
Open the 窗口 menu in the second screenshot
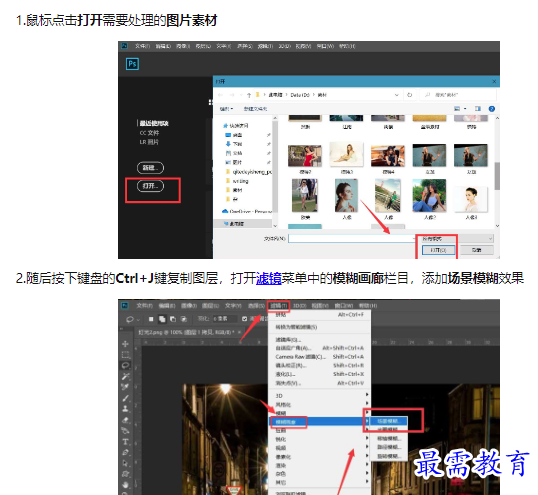344,306
